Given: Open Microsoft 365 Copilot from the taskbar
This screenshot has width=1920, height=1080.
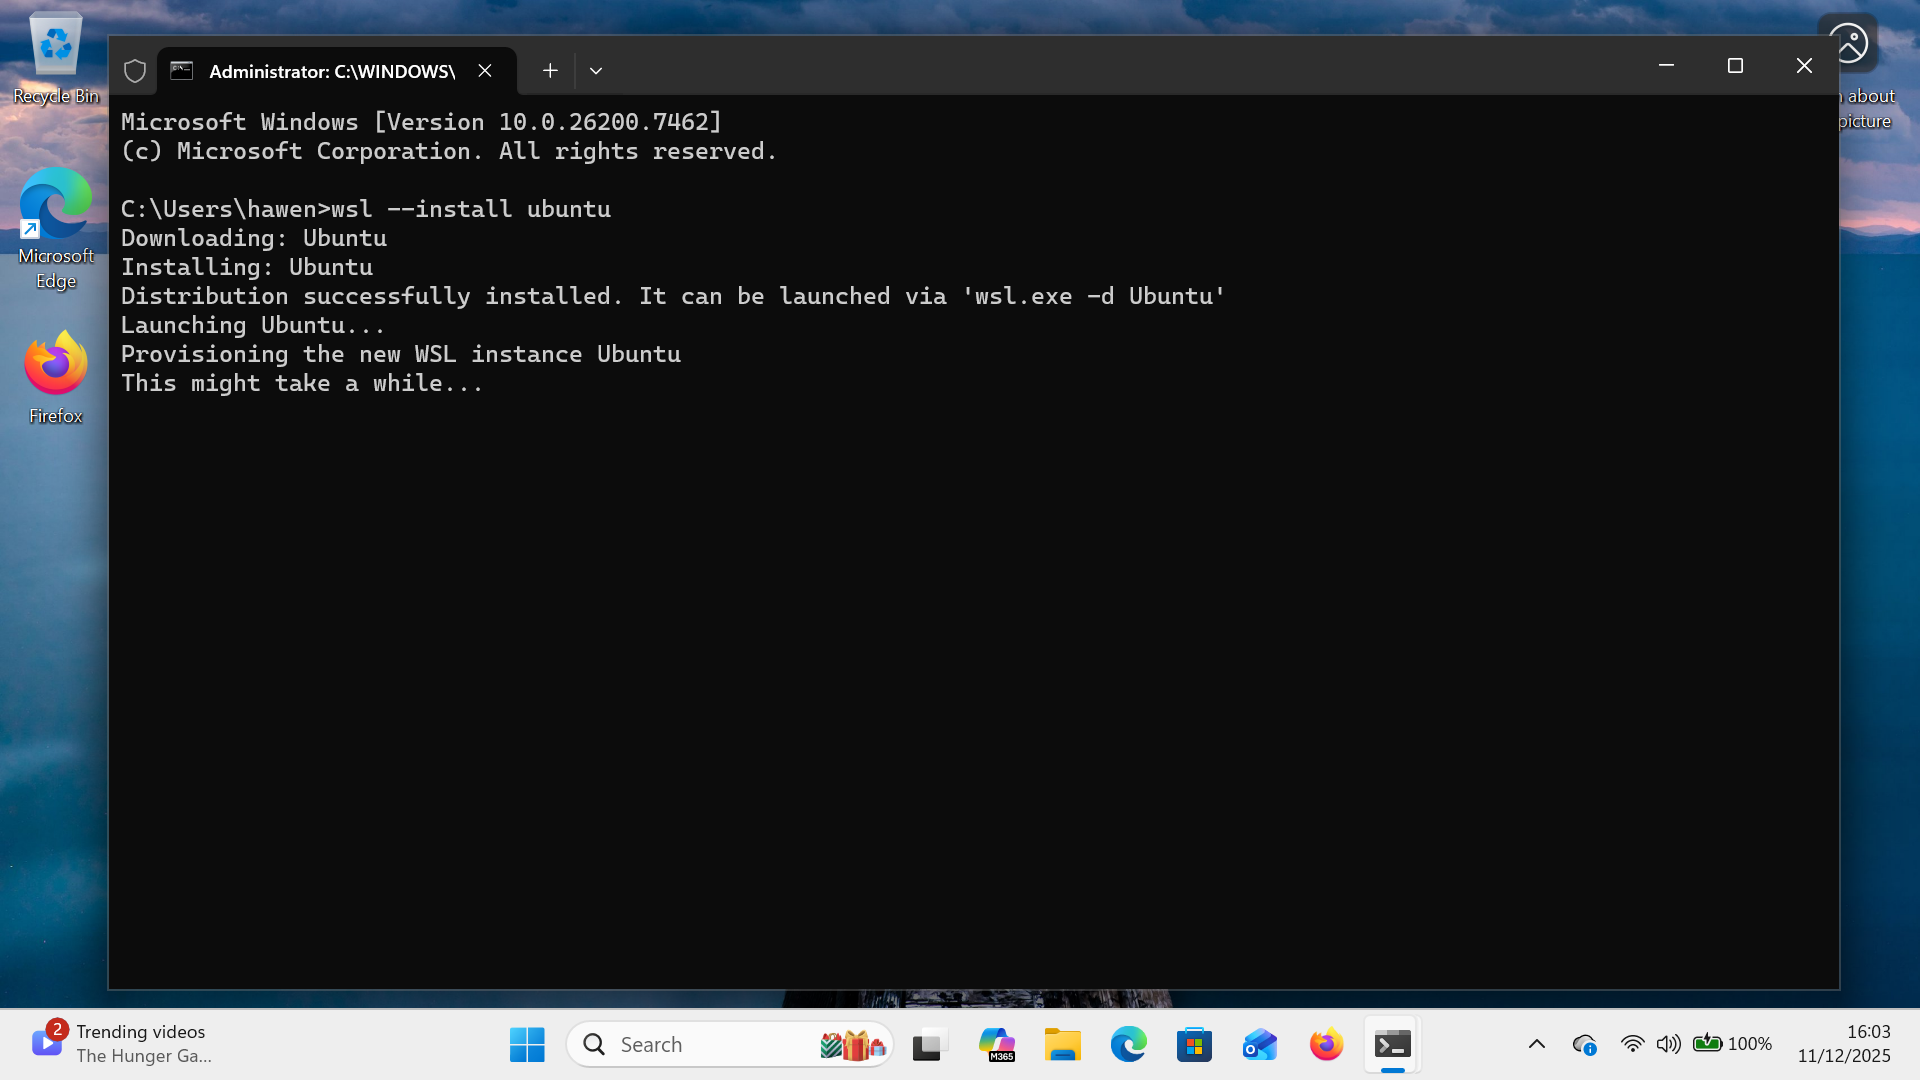Looking at the screenshot, I should point(997,1043).
